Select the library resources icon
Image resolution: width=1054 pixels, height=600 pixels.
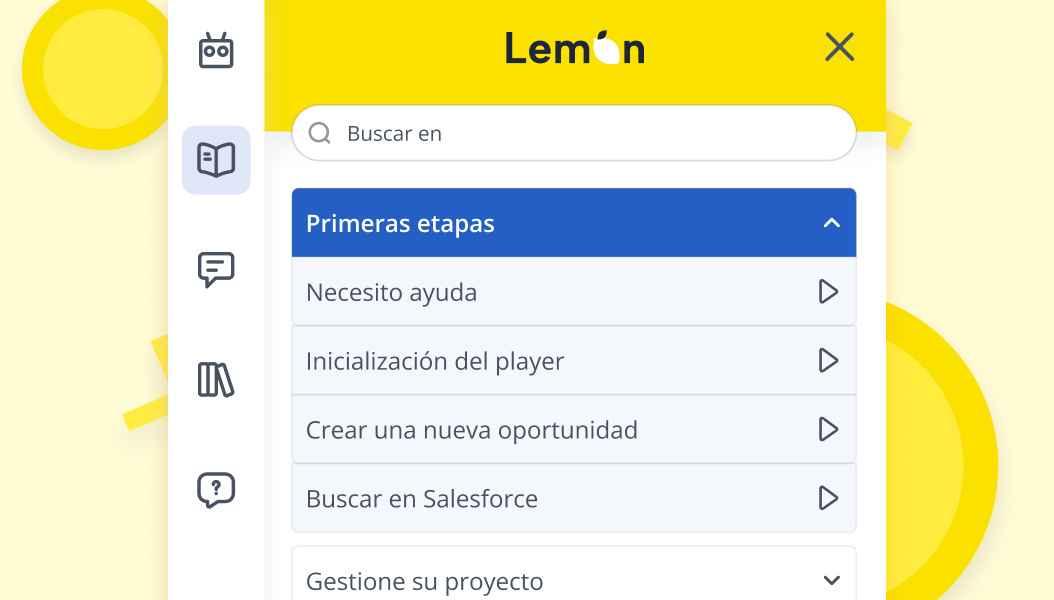215,380
